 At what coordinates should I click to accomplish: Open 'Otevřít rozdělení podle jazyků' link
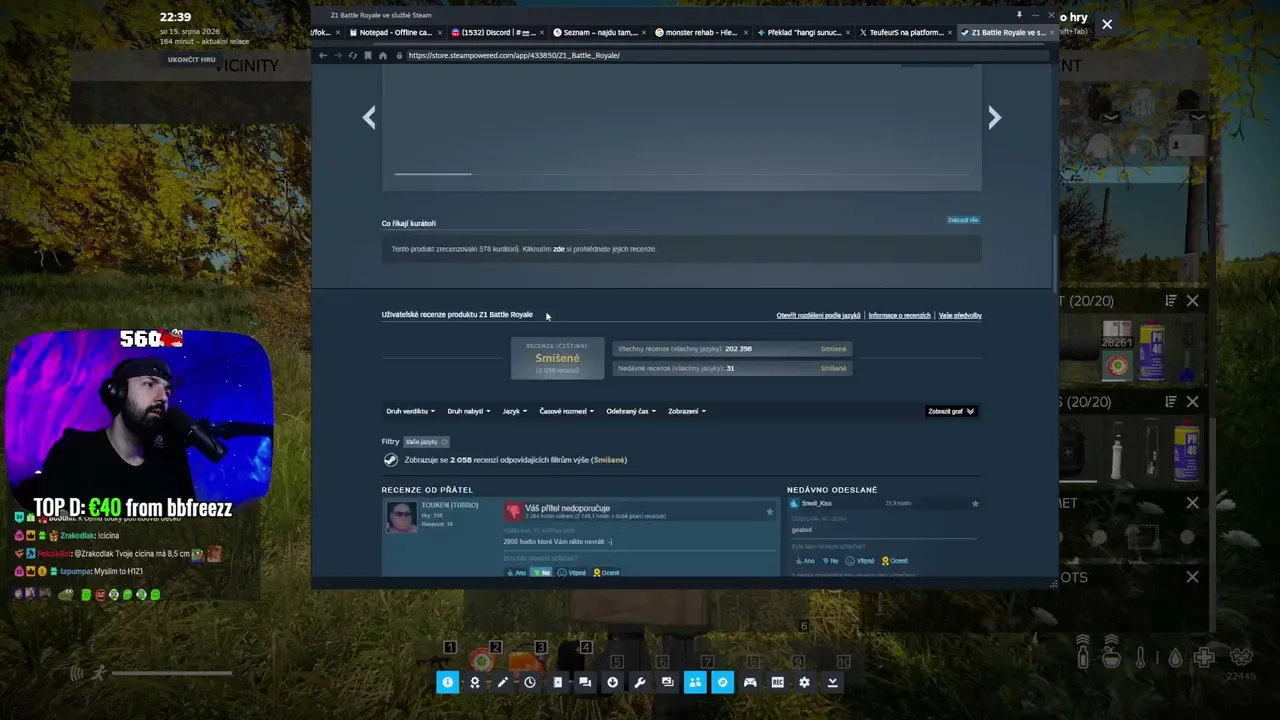tap(818, 315)
